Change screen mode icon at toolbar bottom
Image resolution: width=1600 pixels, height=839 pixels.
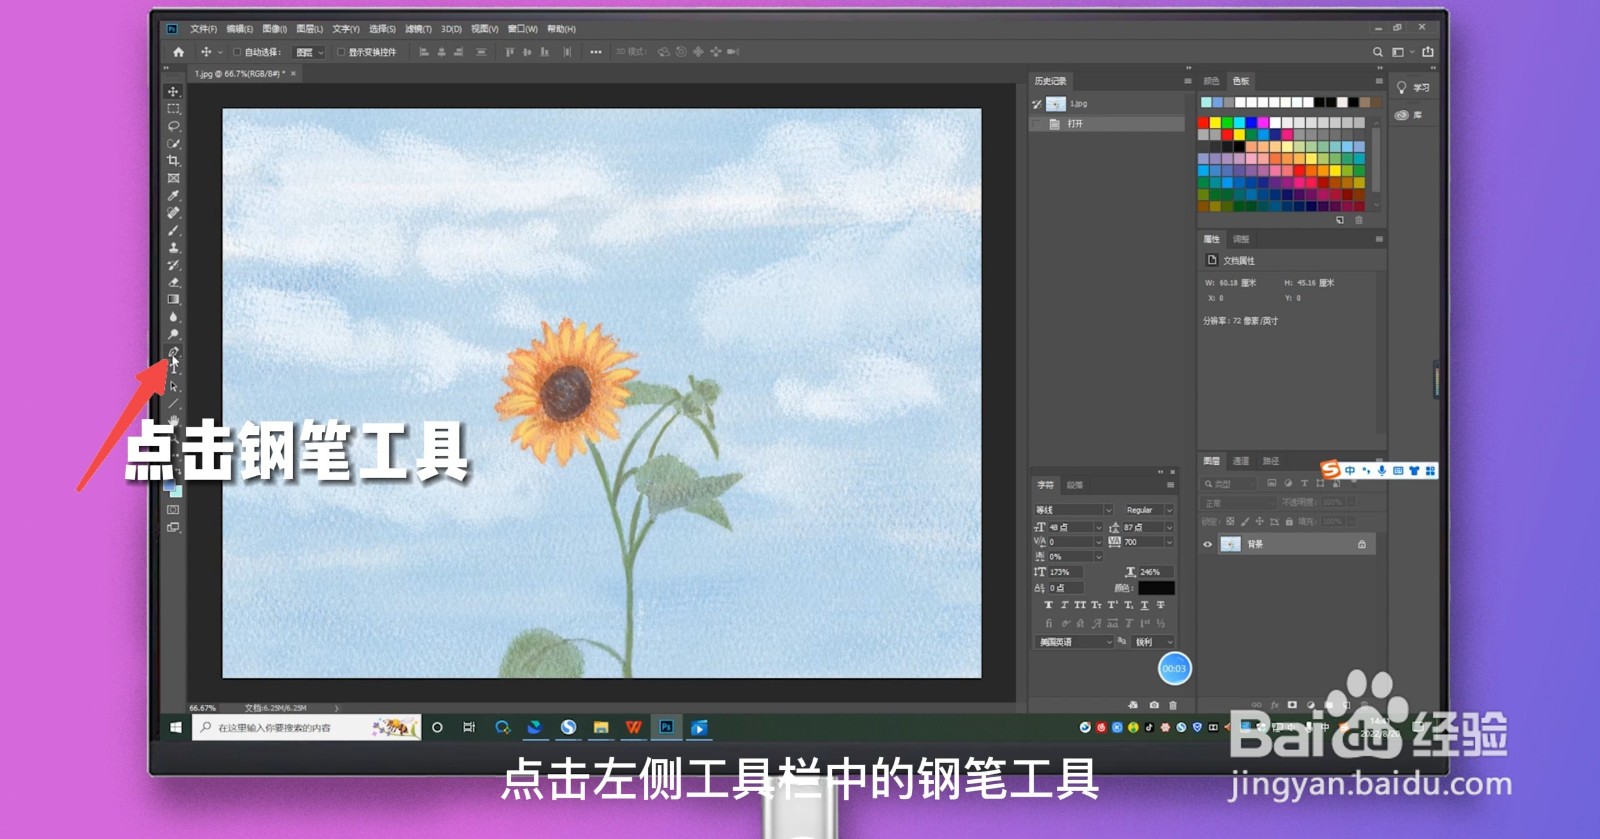pyautogui.click(x=173, y=527)
